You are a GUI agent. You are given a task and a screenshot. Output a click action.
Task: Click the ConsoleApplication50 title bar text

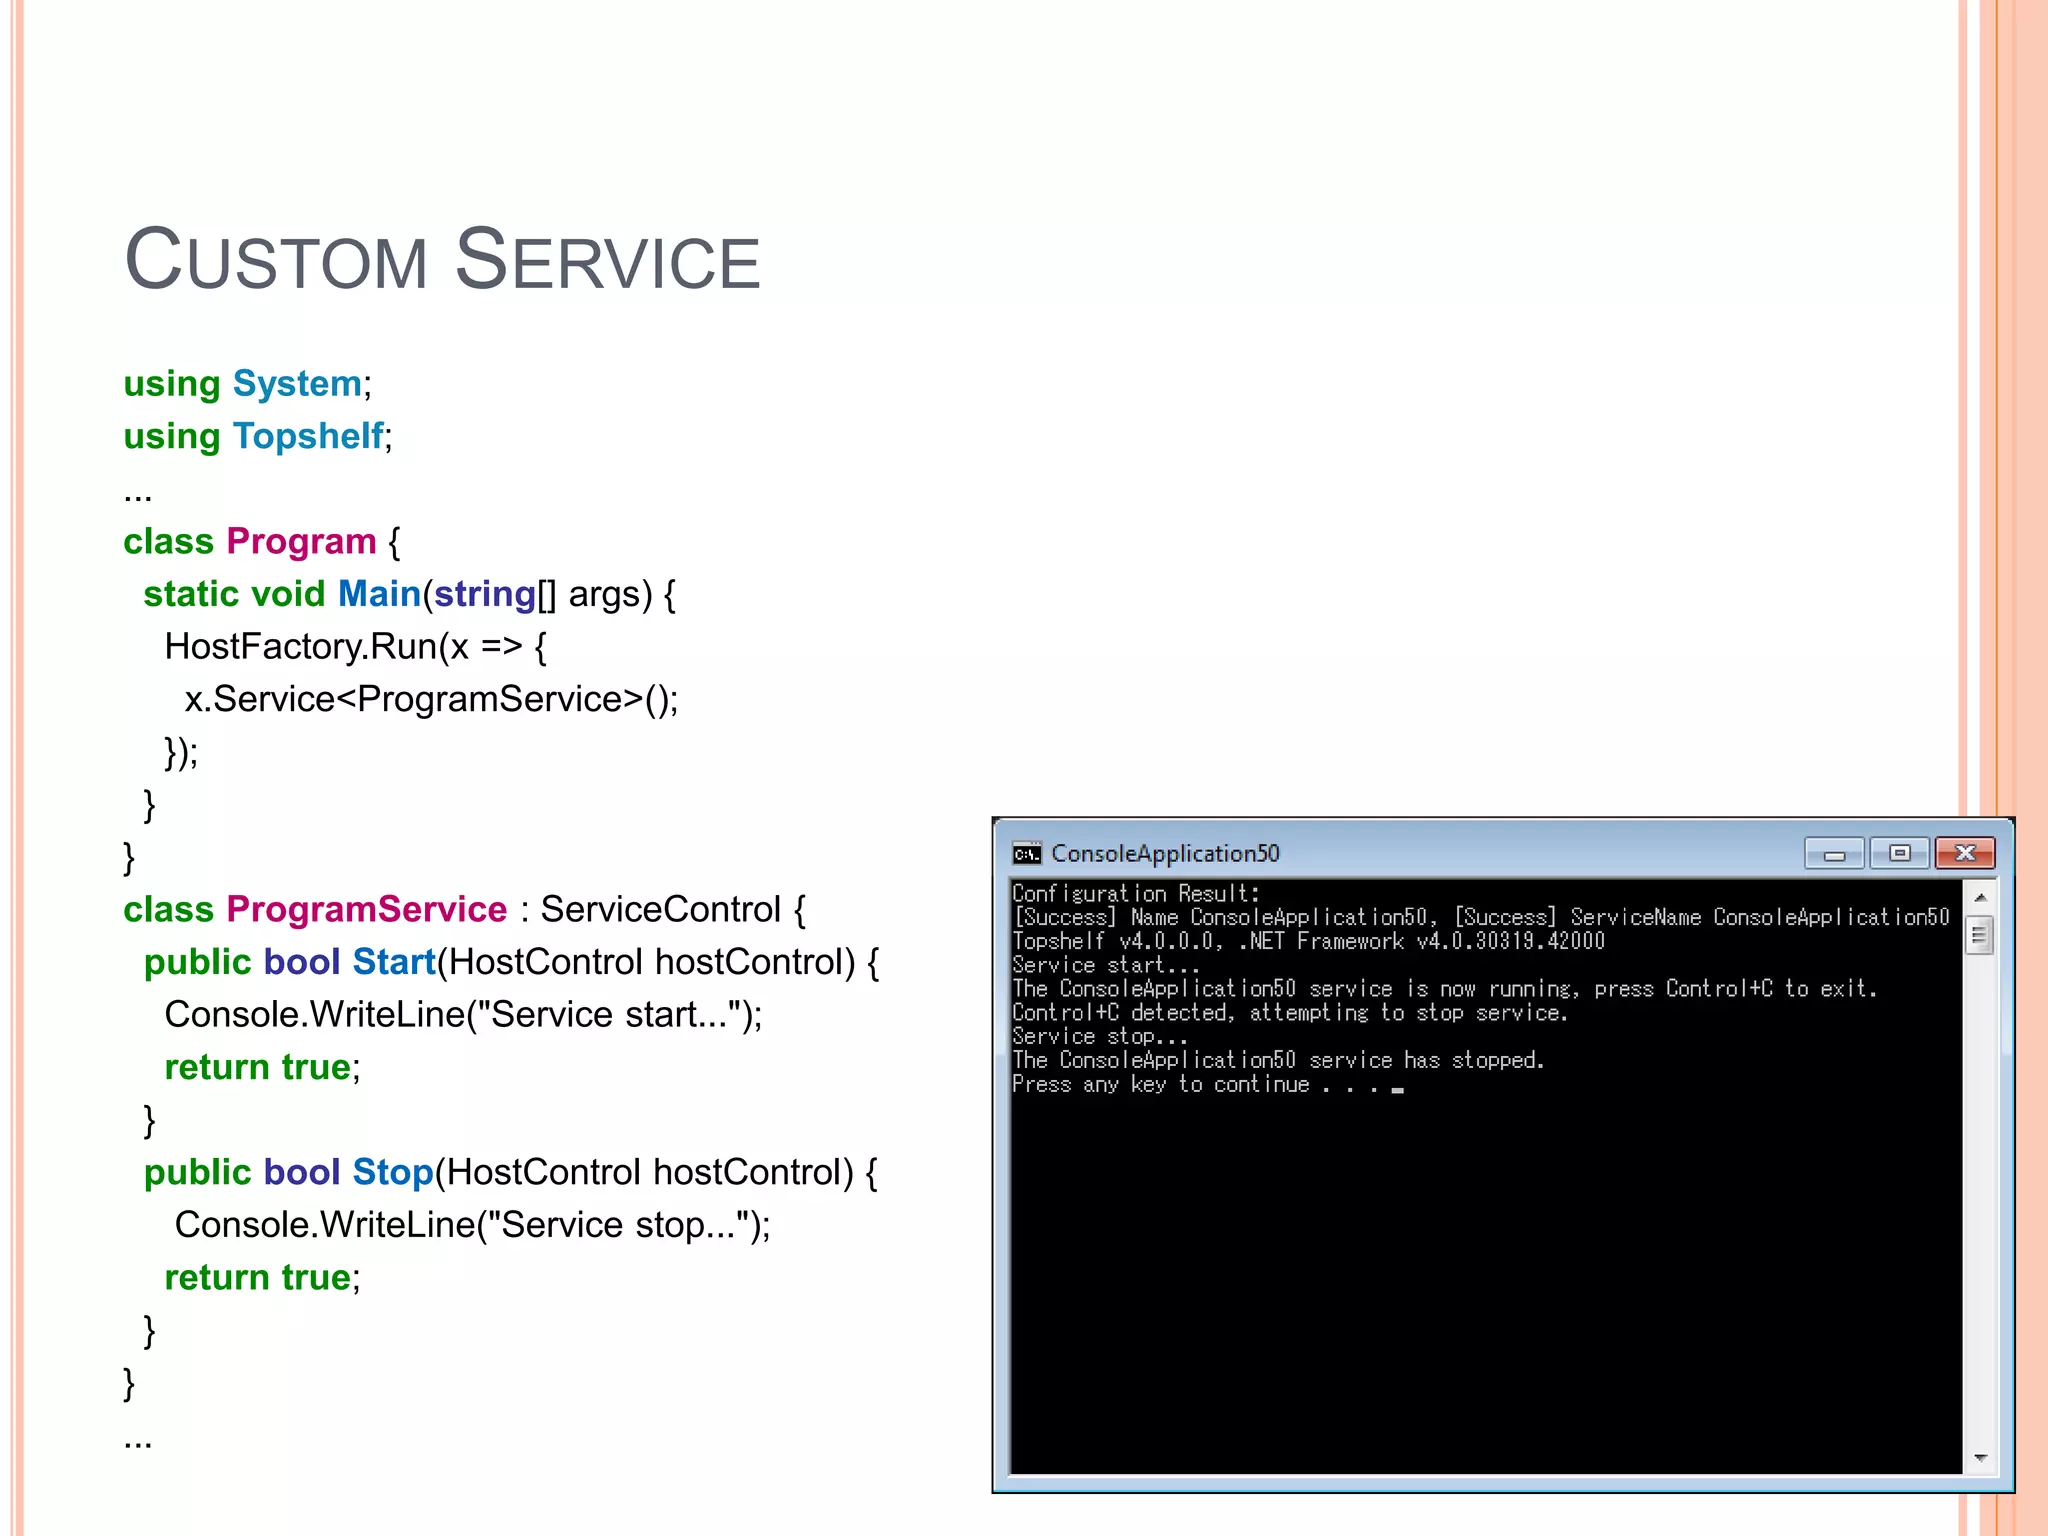coord(1165,853)
